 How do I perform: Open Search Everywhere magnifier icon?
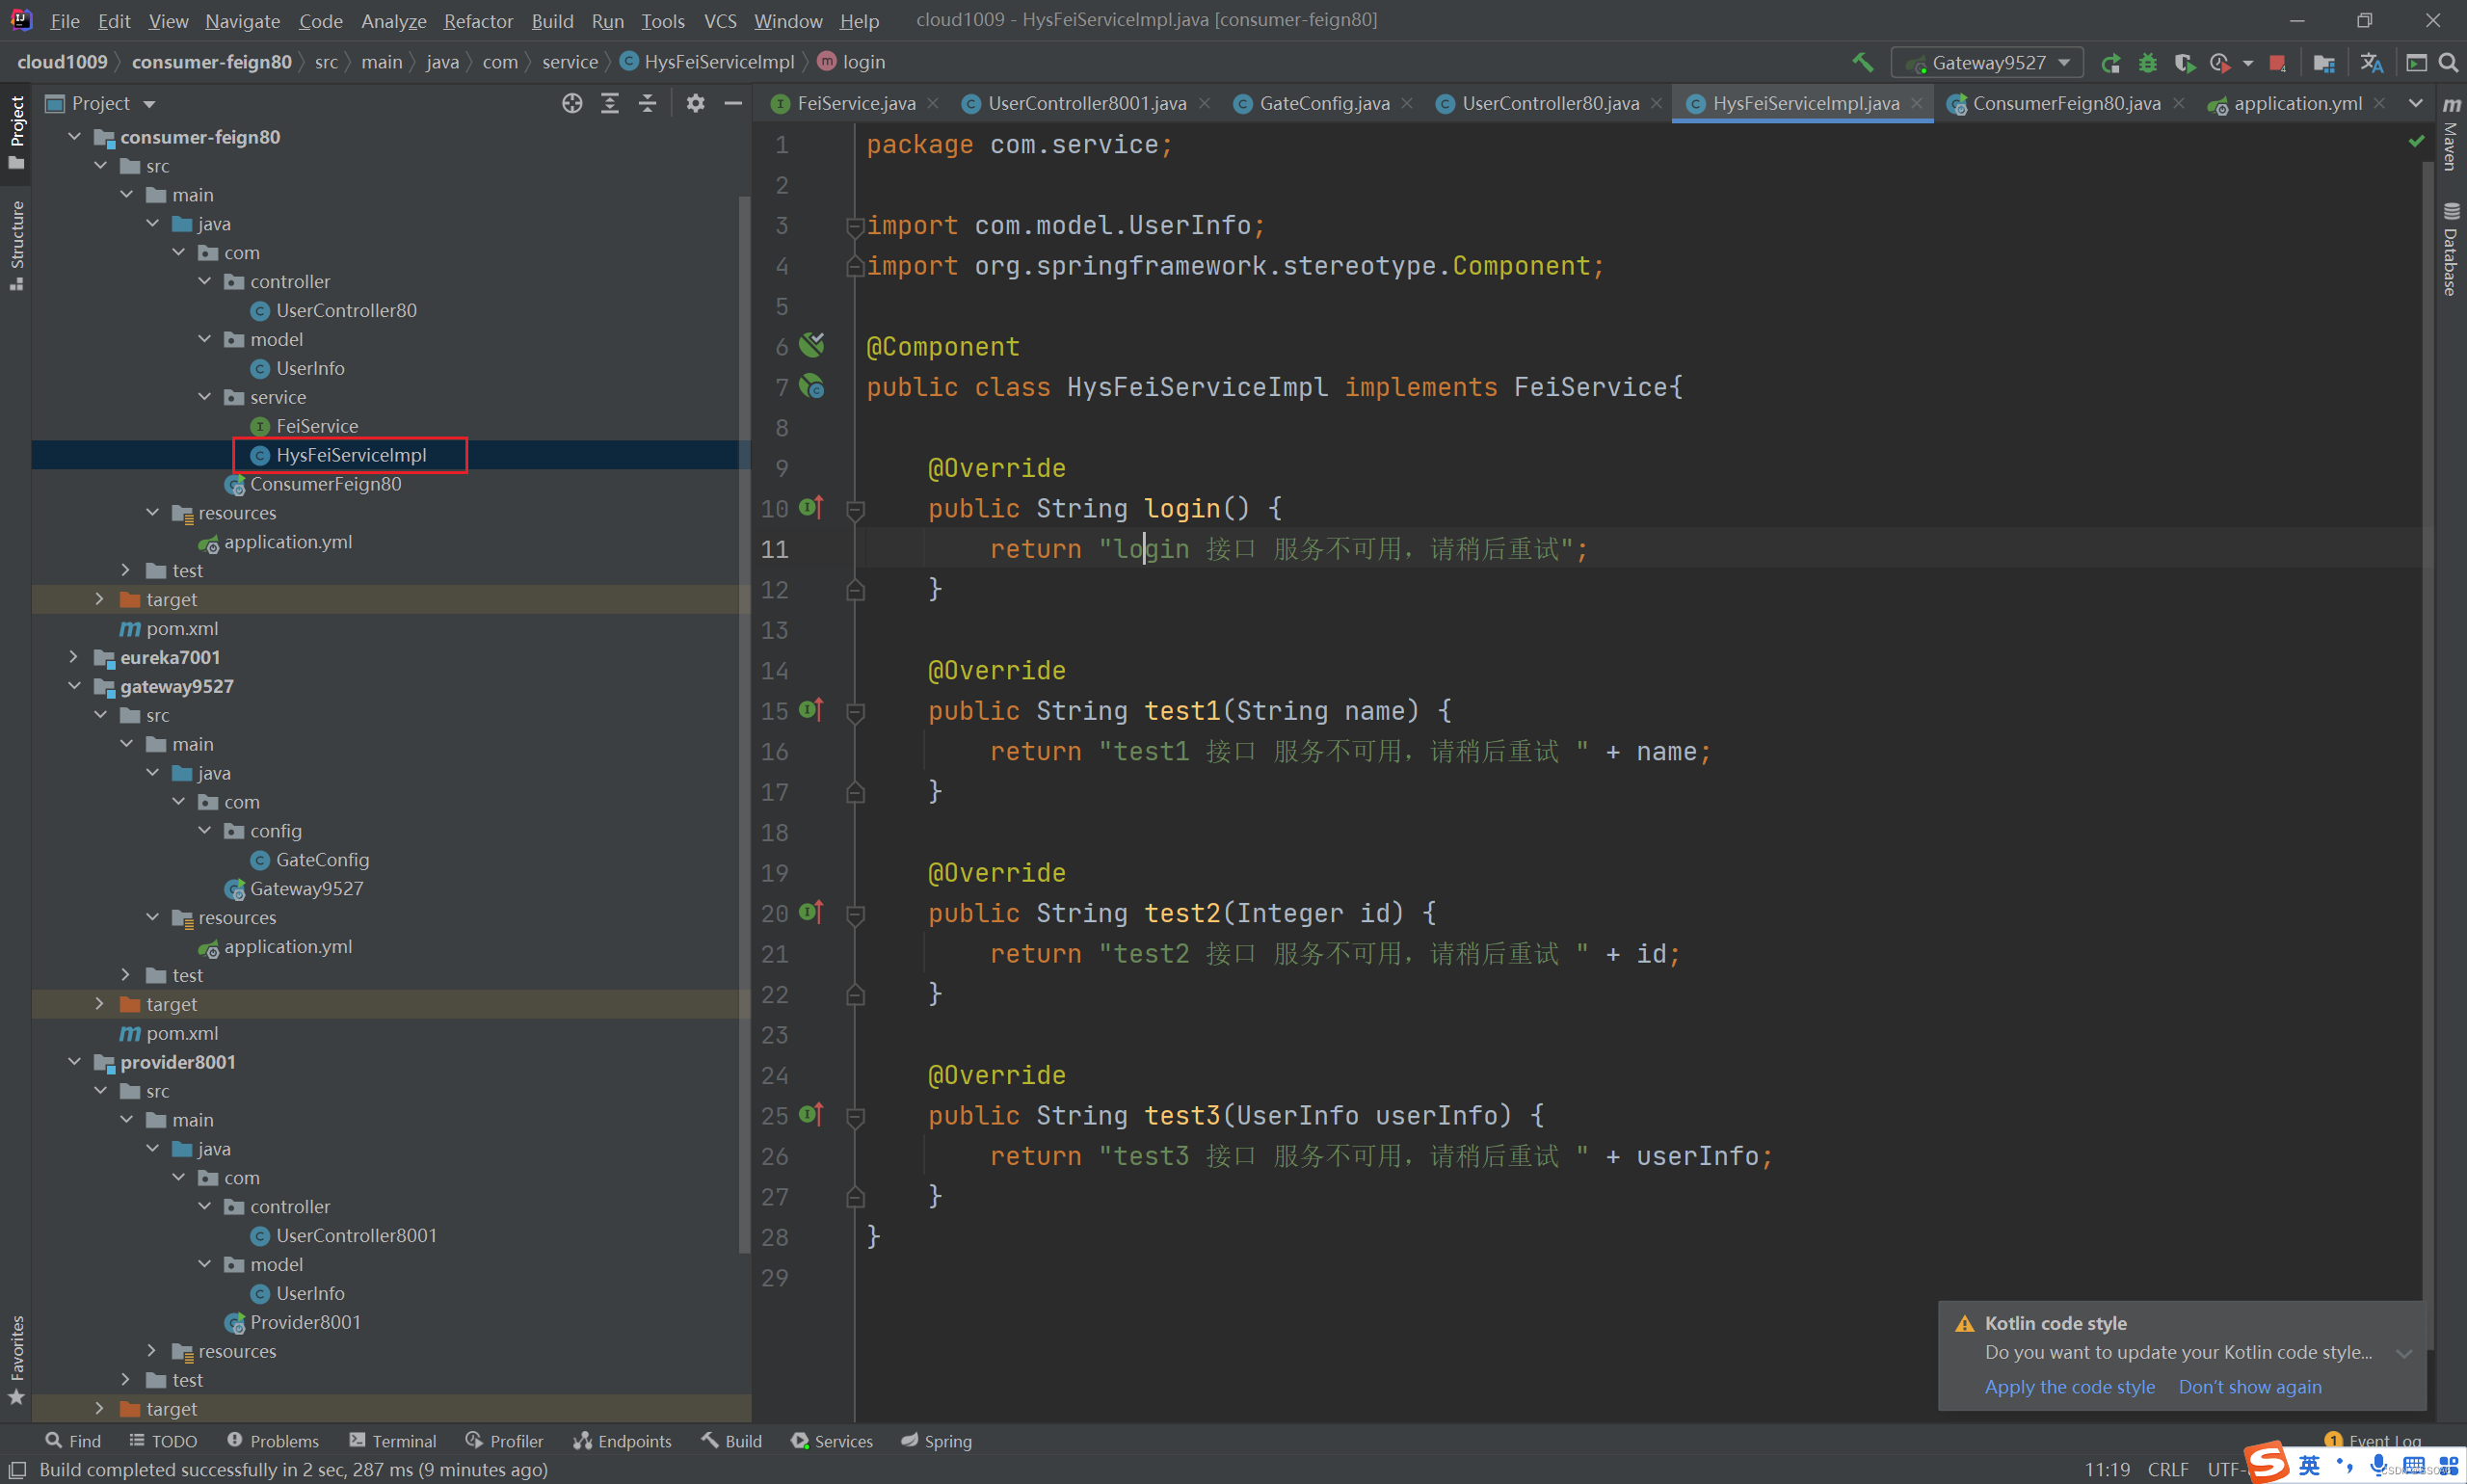(x=2448, y=63)
